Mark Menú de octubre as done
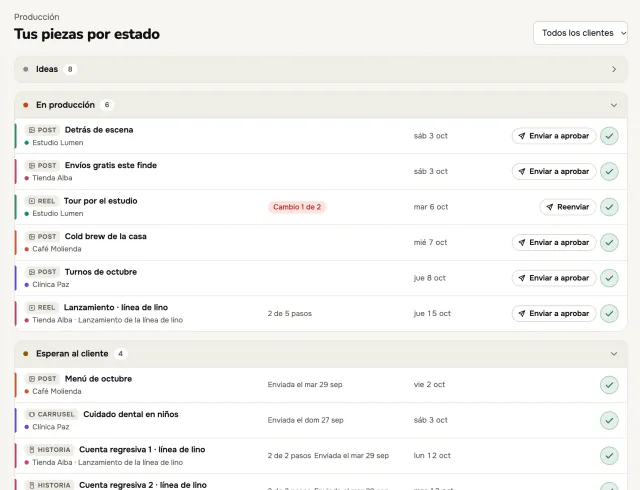 (609, 385)
